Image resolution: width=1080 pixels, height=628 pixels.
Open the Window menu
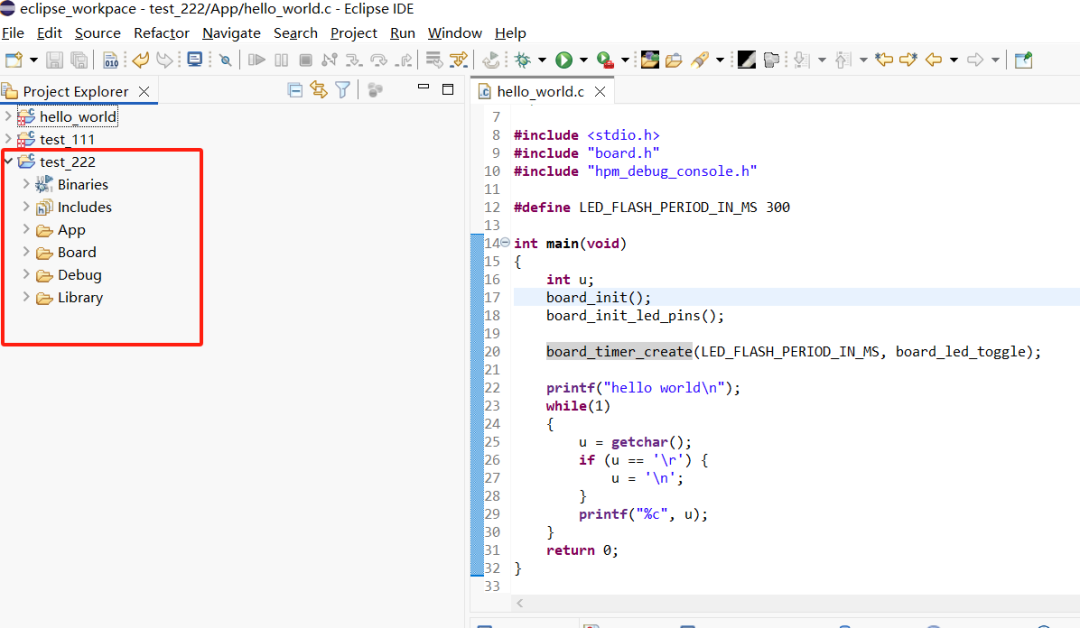click(455, 33)
